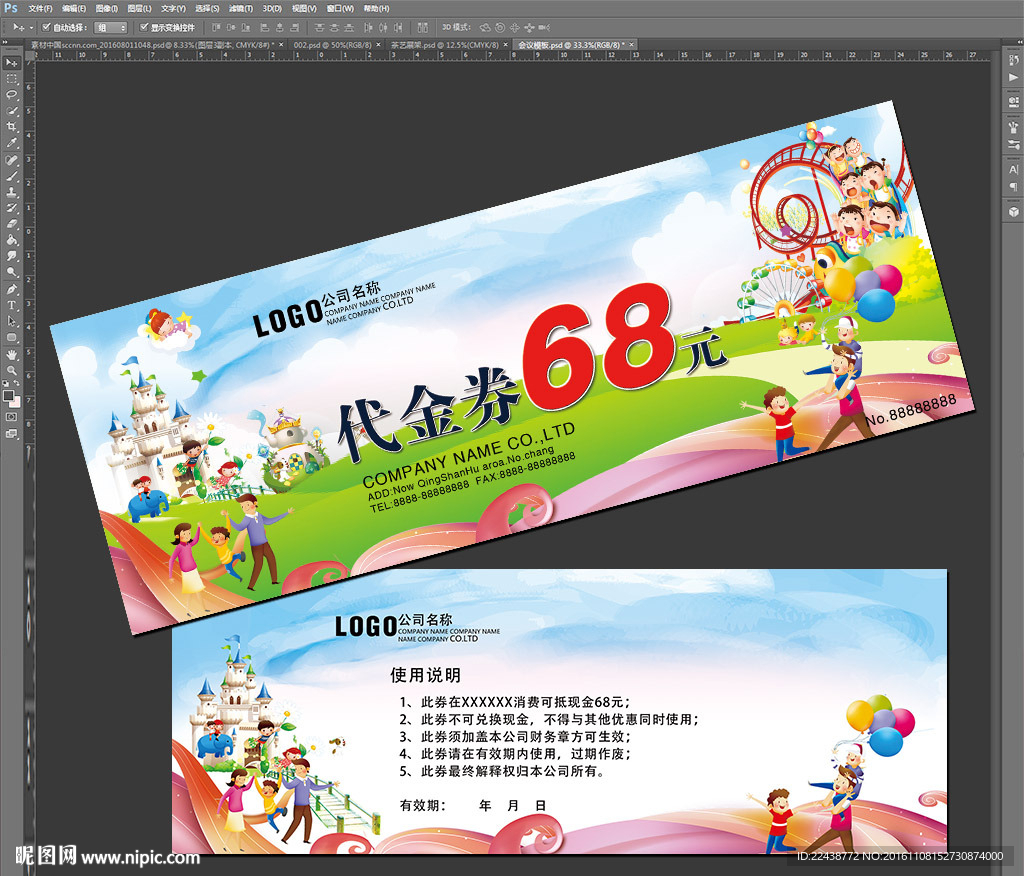The width and height of the screenshot is (1024, 876).
Task: Reset default foreground and background colors
Action: coord(5,383)
